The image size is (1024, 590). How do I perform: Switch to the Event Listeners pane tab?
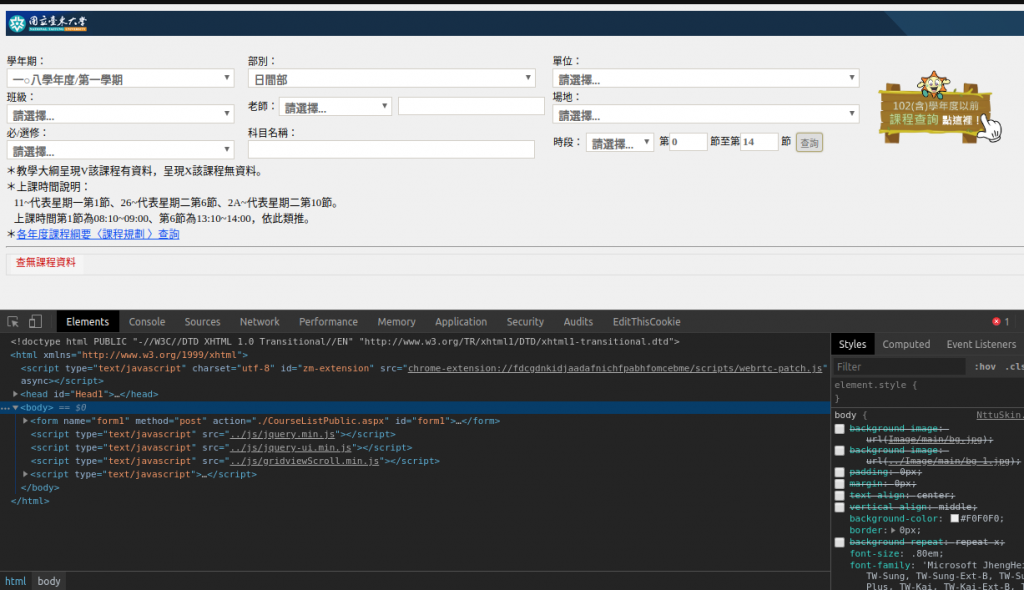point(982,344)
